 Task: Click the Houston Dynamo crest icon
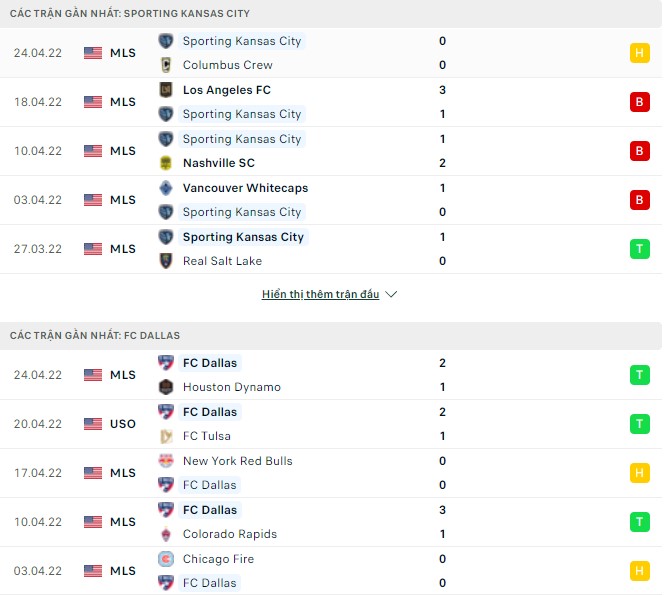point(166,387)
